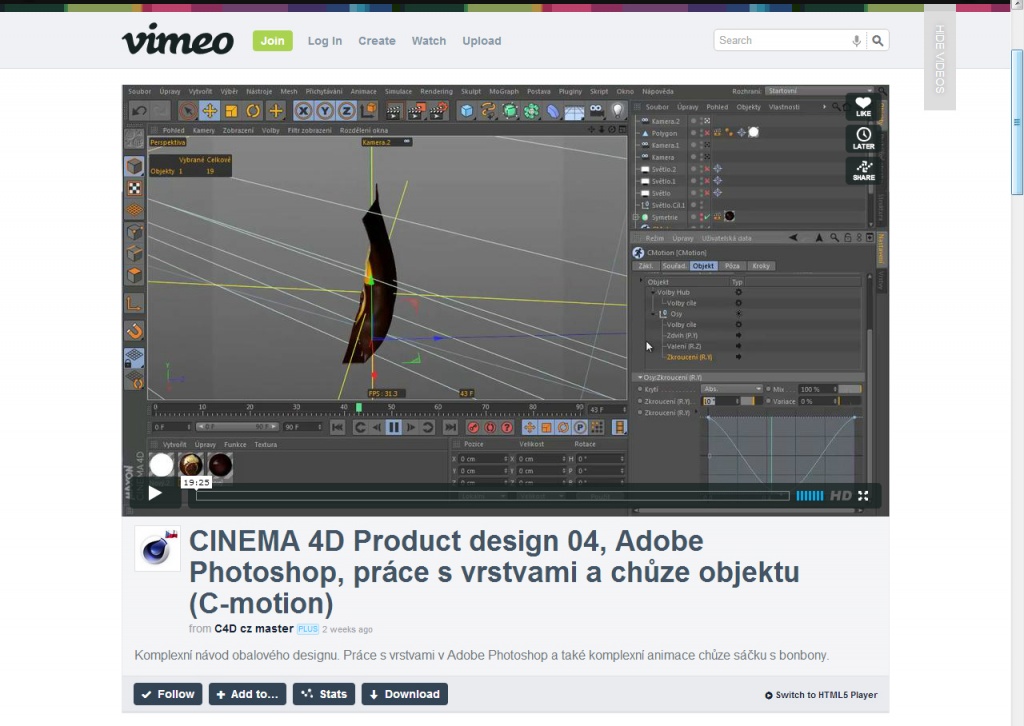The width and height of the screenshot is (1024, 726).
Task: Click the Watch Later clock icon
Action: click(863, 138)
